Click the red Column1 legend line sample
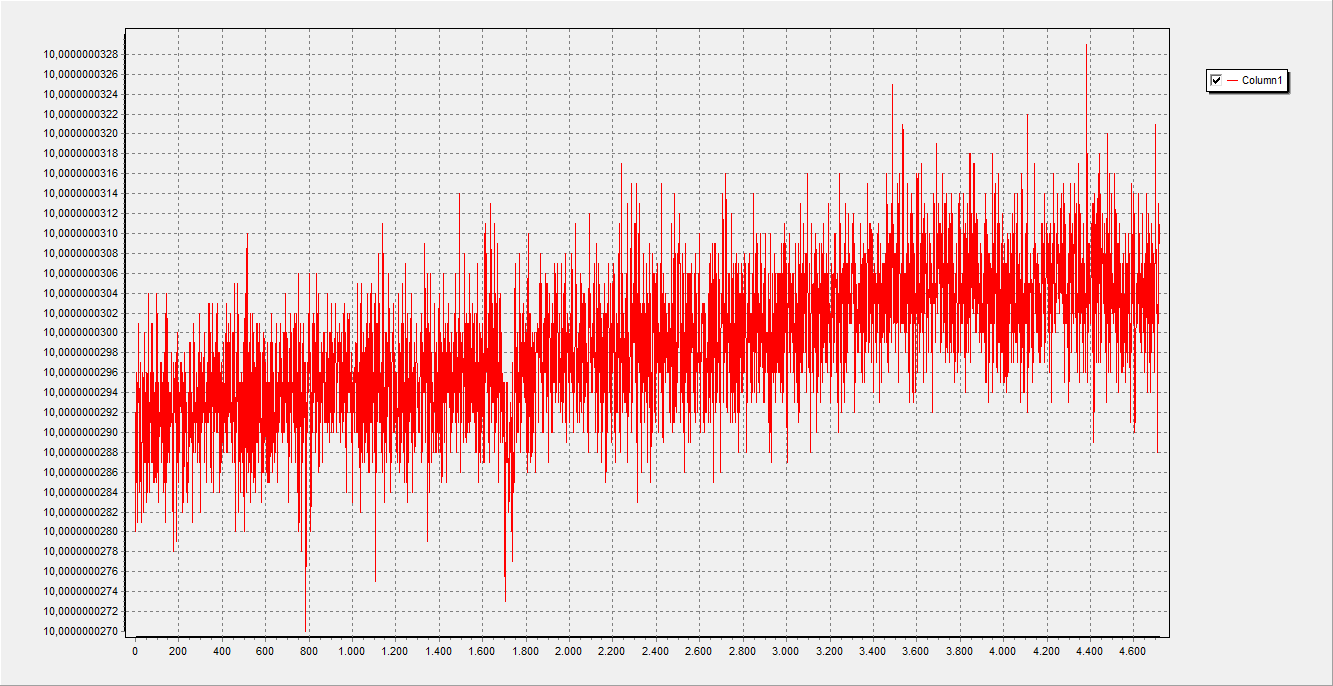This screenshot has height=686, width=1333. click(1232, 80)
